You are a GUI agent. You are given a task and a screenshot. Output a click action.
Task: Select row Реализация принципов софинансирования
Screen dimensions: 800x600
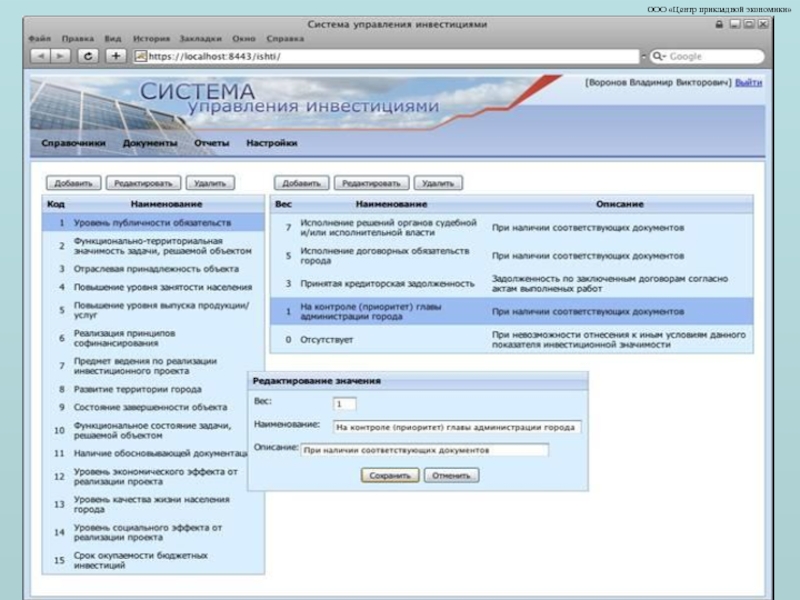(x=153, y=338)
